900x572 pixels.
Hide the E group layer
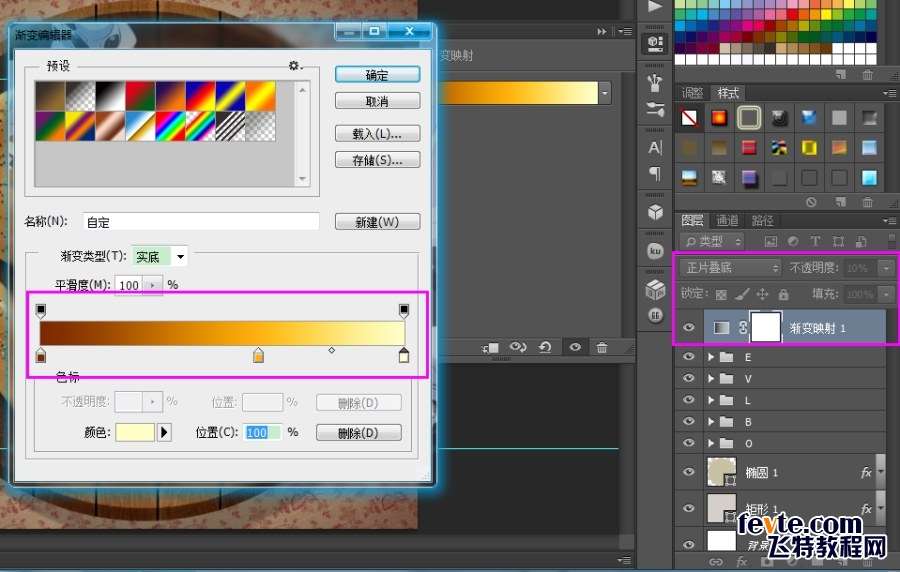pos(688,357)
